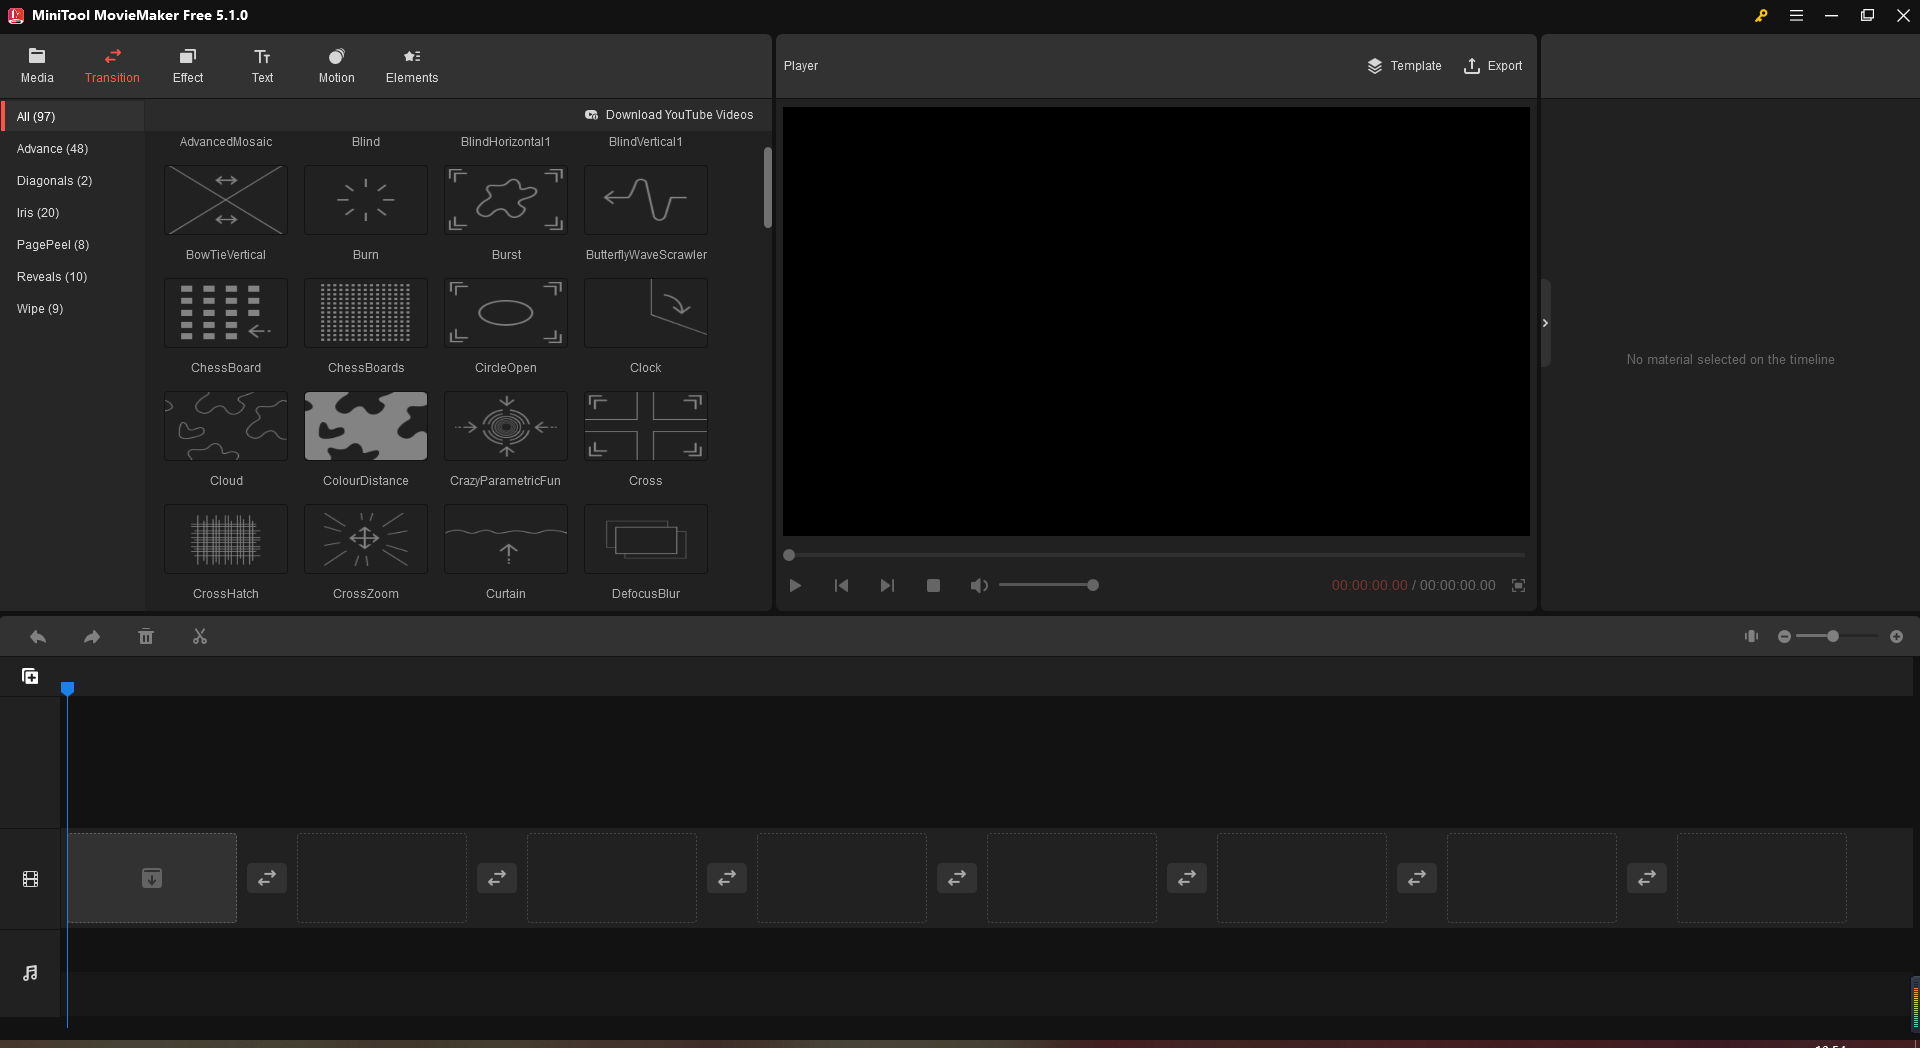1920x1048 pixels.
Task: Switch to the Elements tab
Action: coord(412,66)
